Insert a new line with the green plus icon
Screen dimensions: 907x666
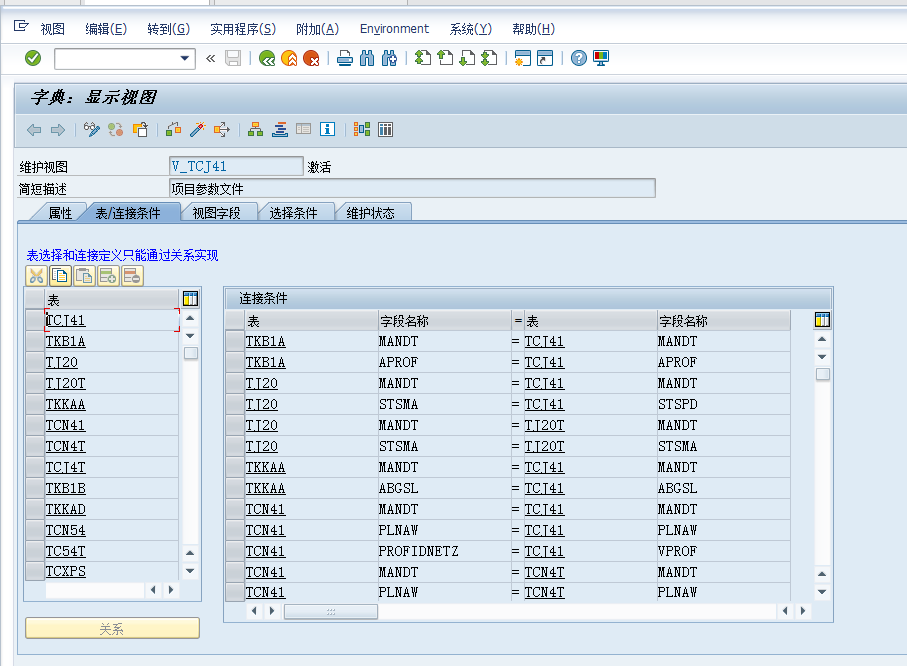pos(108,275)
